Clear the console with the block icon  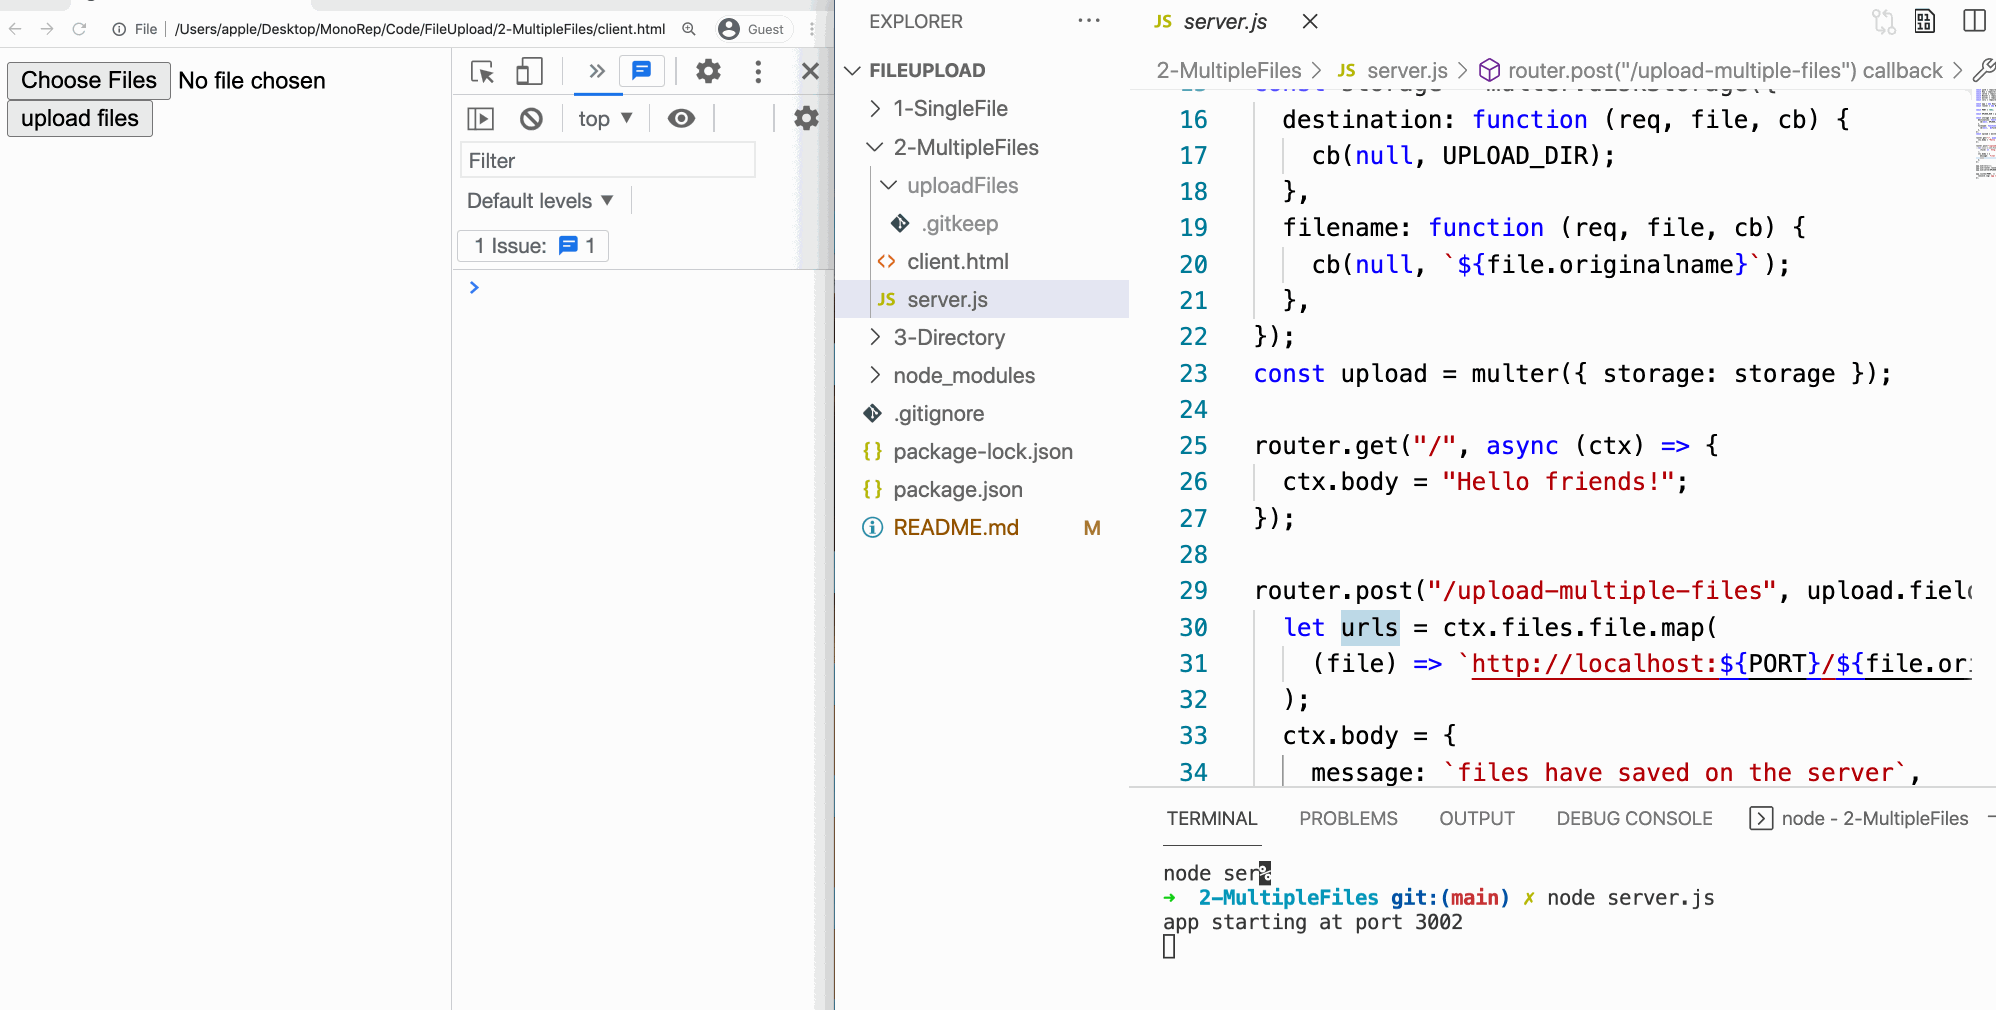531,119
